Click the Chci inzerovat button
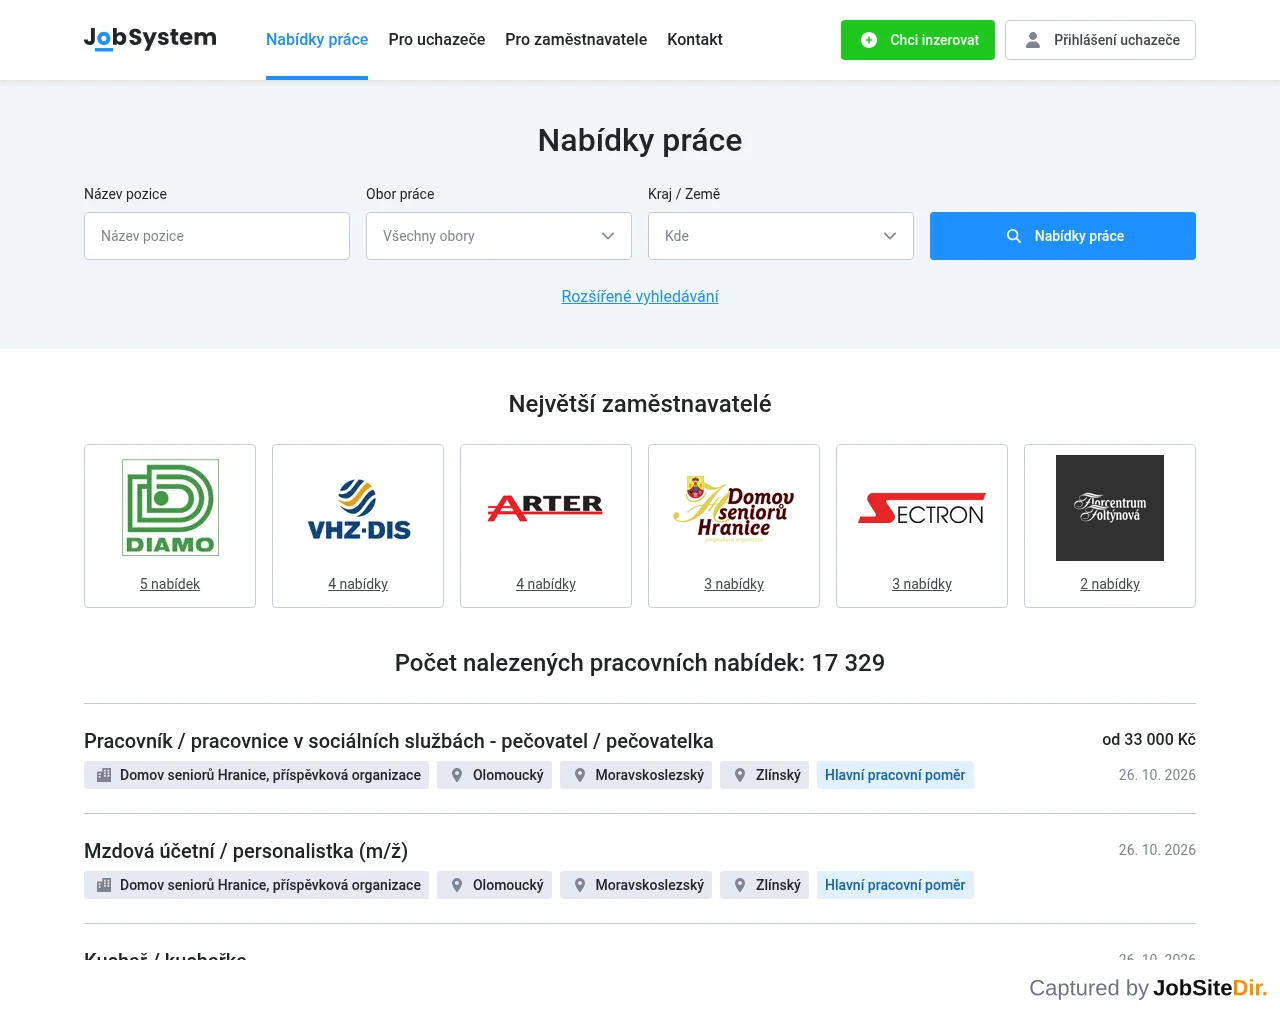The width and height of the screenshot is (1280, 1018). [918, 40]
